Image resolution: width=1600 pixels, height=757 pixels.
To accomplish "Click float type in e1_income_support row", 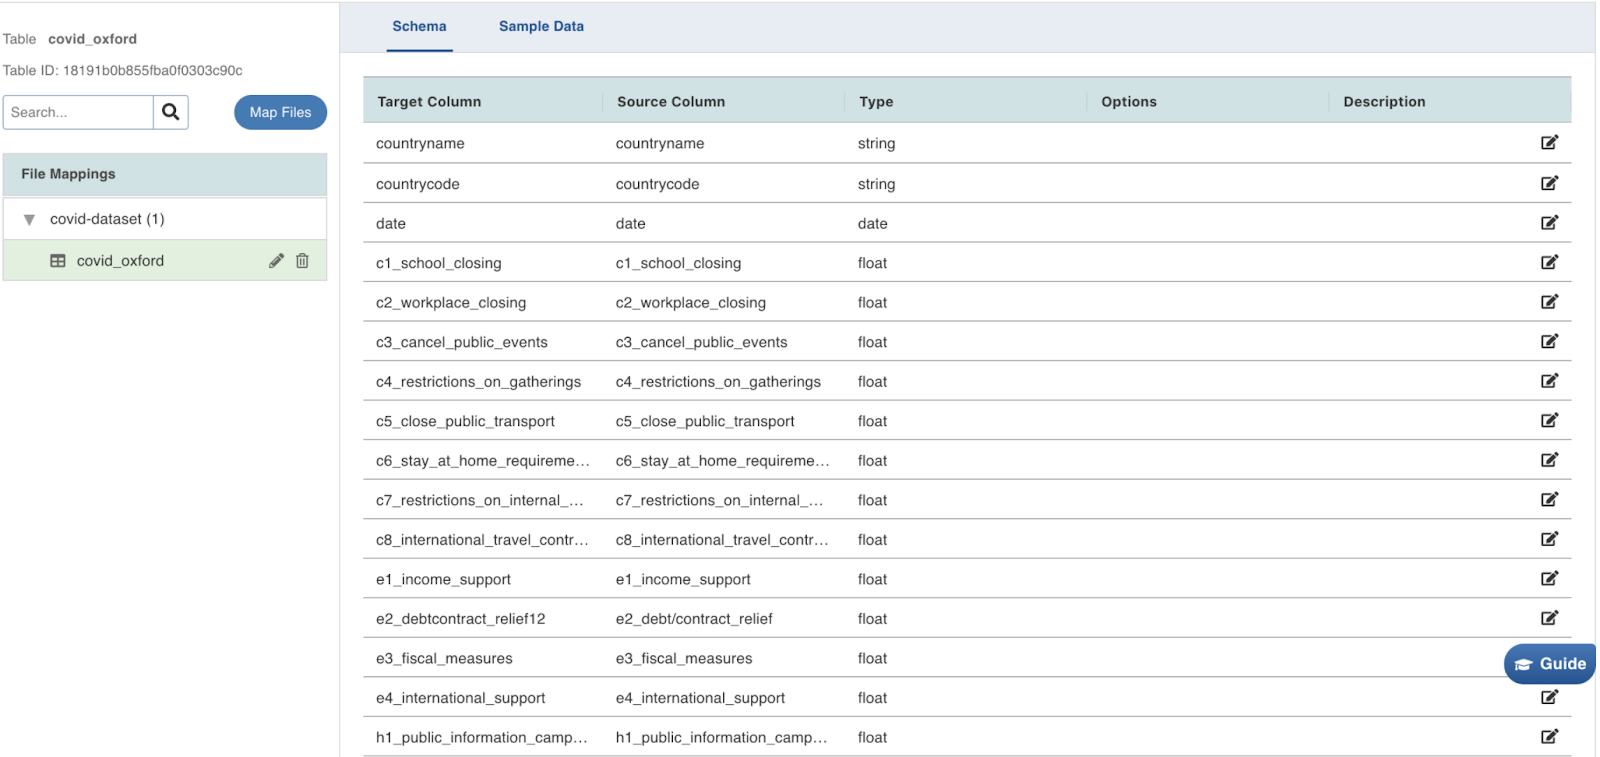I will tap(872, 579).
